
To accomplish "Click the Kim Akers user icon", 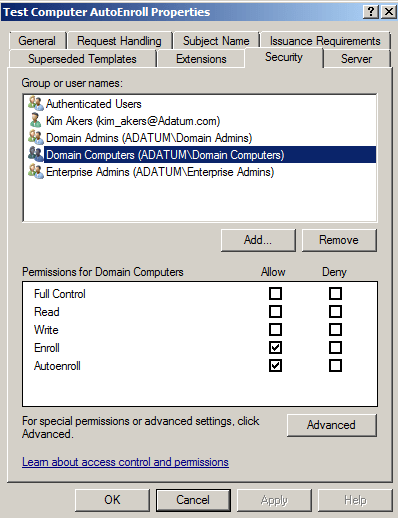I will click(x=36, y=121).
